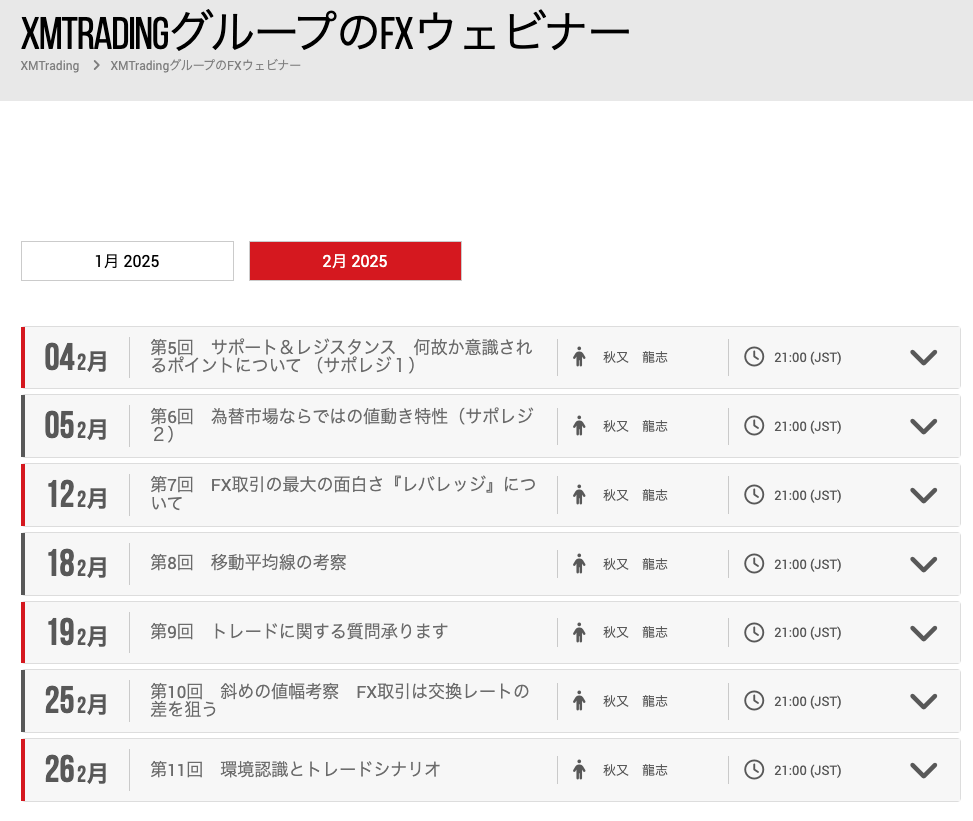This screenshot has height=821, width=973.
Task: Click the date 04 2月
Action: 76,358
